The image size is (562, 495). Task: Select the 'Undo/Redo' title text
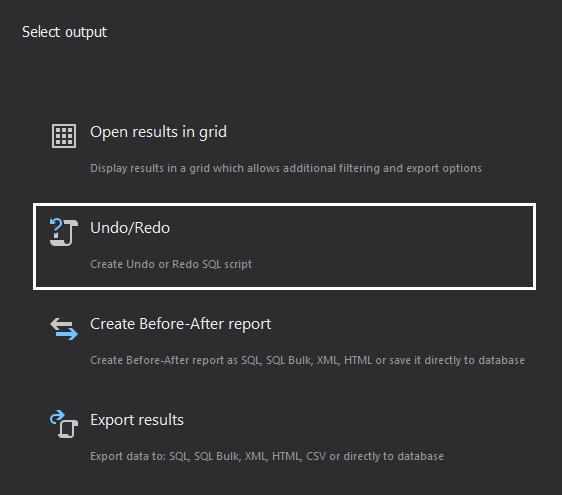tap(130, 228)
